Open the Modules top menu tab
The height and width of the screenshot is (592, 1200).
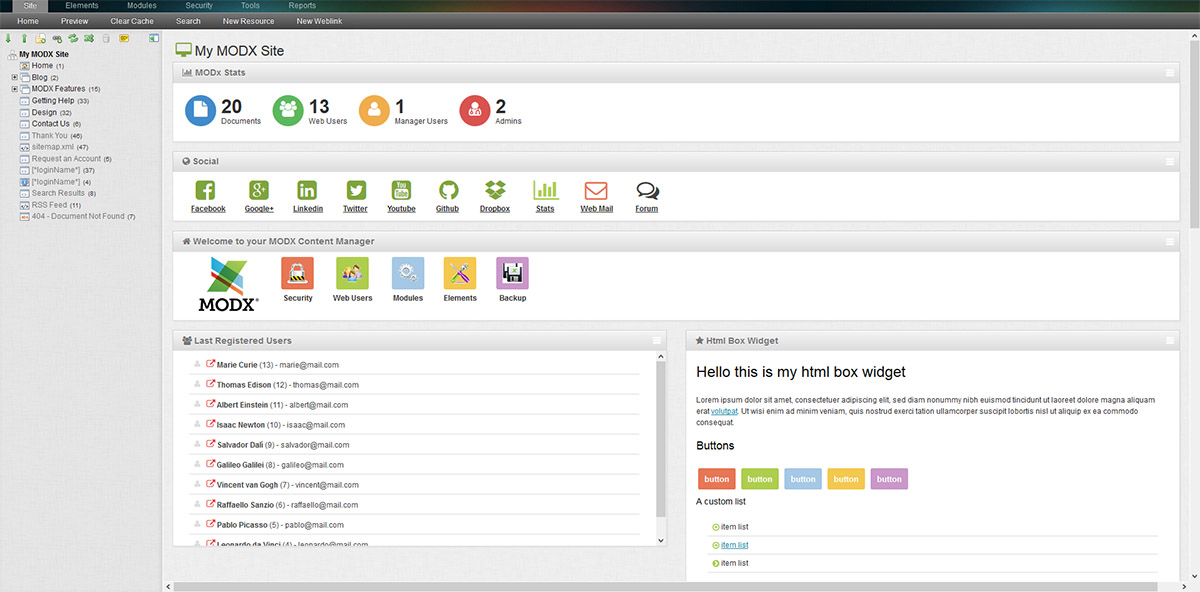pos(142,6)
